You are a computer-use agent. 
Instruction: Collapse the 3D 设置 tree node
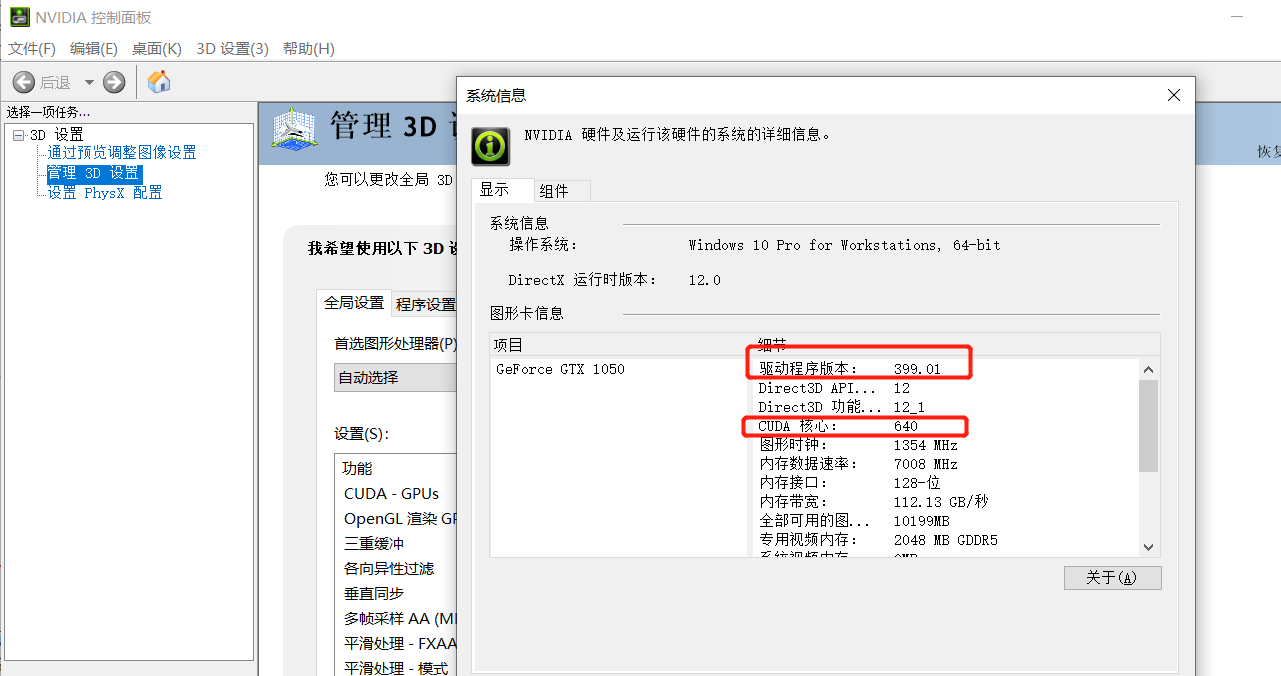point(18,135)
